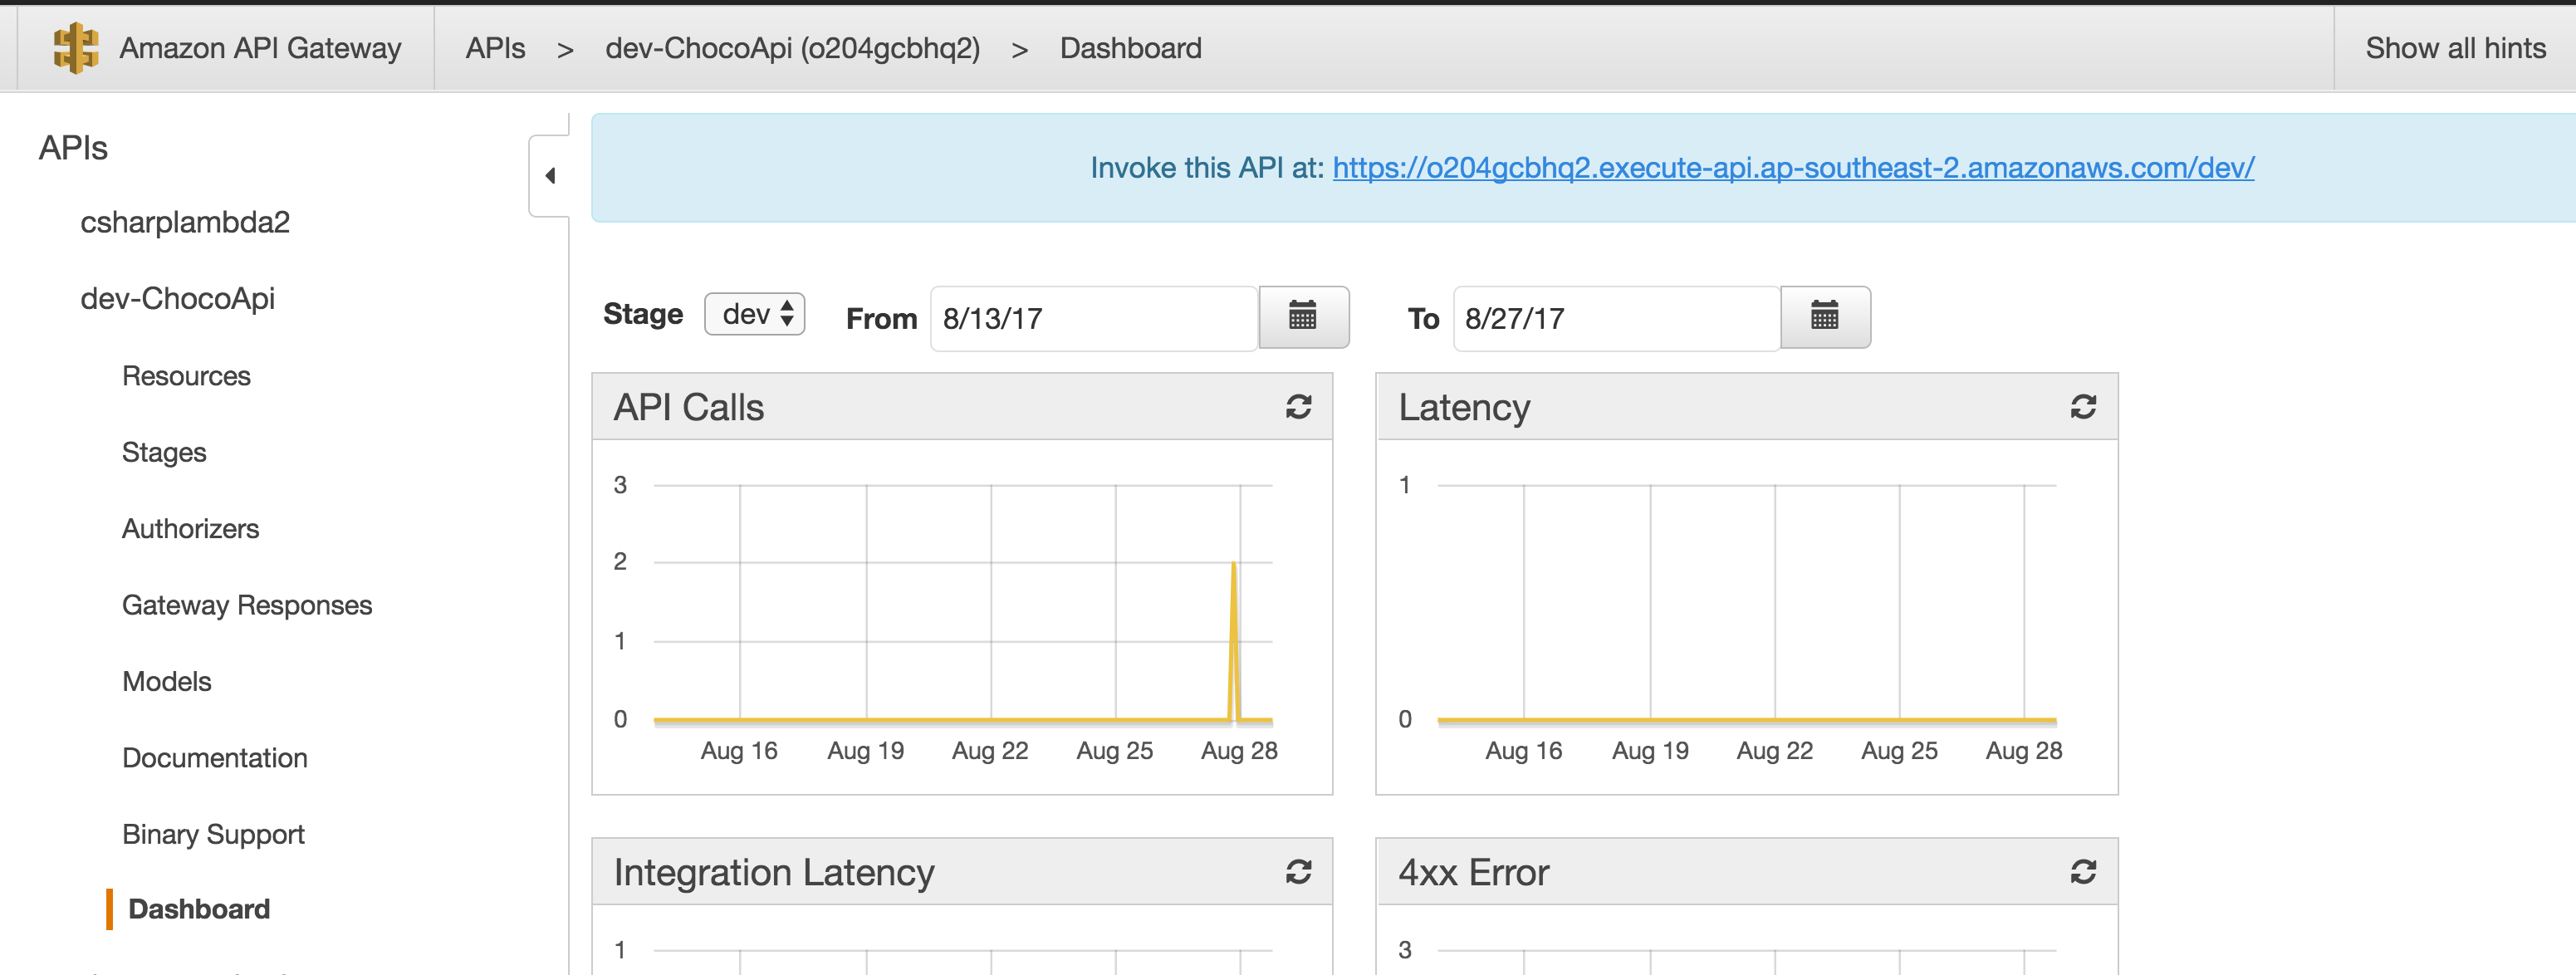
Task: Open Binary Support settings
Action: 213,834
